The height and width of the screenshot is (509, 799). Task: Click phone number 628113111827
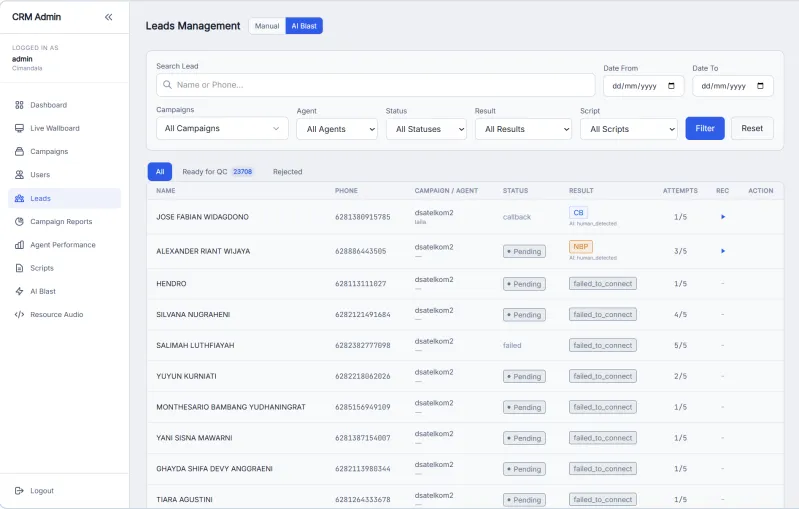coord(360,284)
